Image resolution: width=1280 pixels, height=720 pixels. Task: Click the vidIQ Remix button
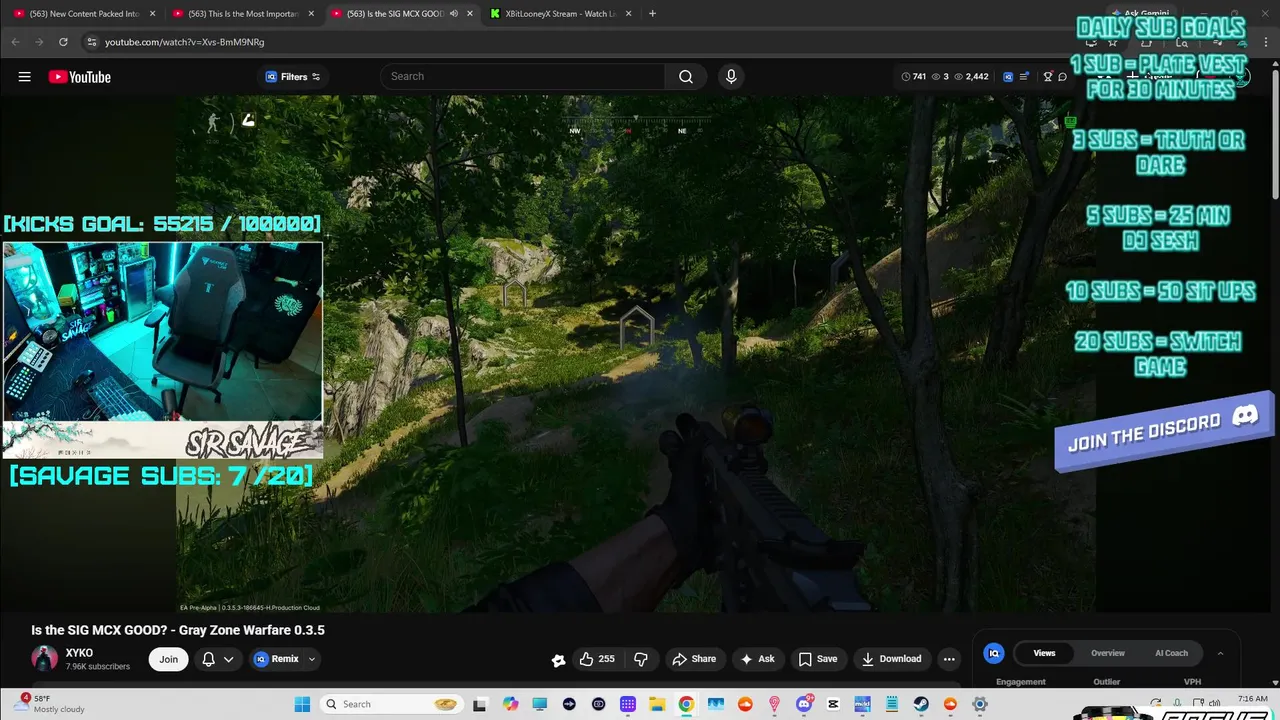(x=277, y=659)
